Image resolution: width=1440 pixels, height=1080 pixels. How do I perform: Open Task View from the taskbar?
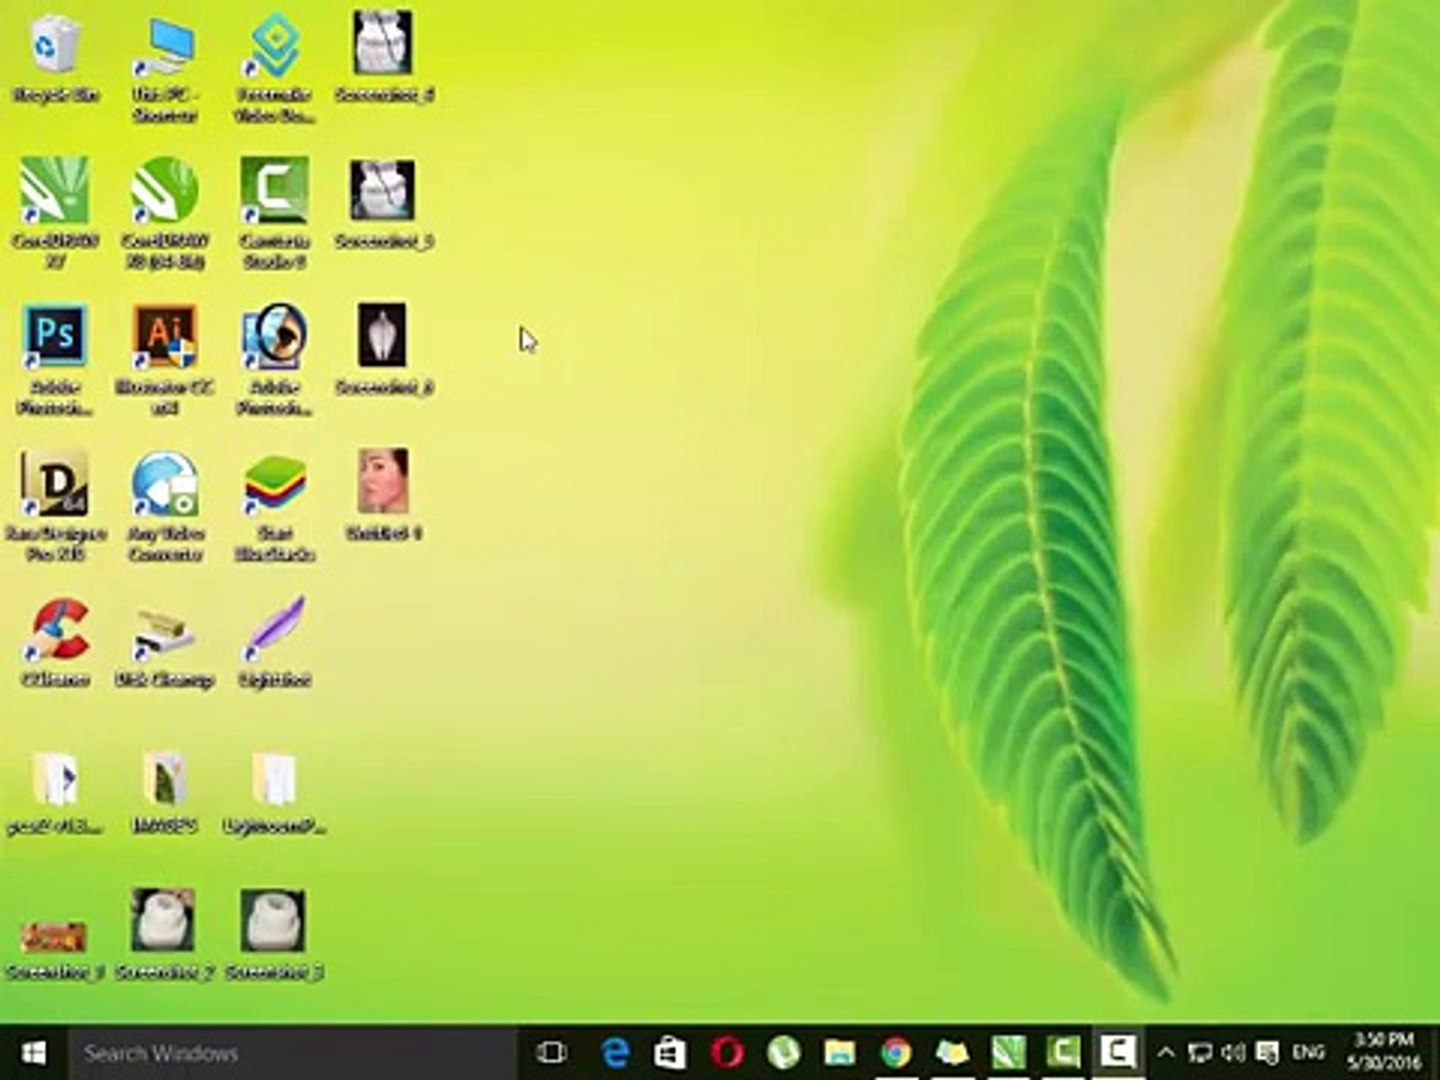pyautogui.click(x=551, y=1052)
